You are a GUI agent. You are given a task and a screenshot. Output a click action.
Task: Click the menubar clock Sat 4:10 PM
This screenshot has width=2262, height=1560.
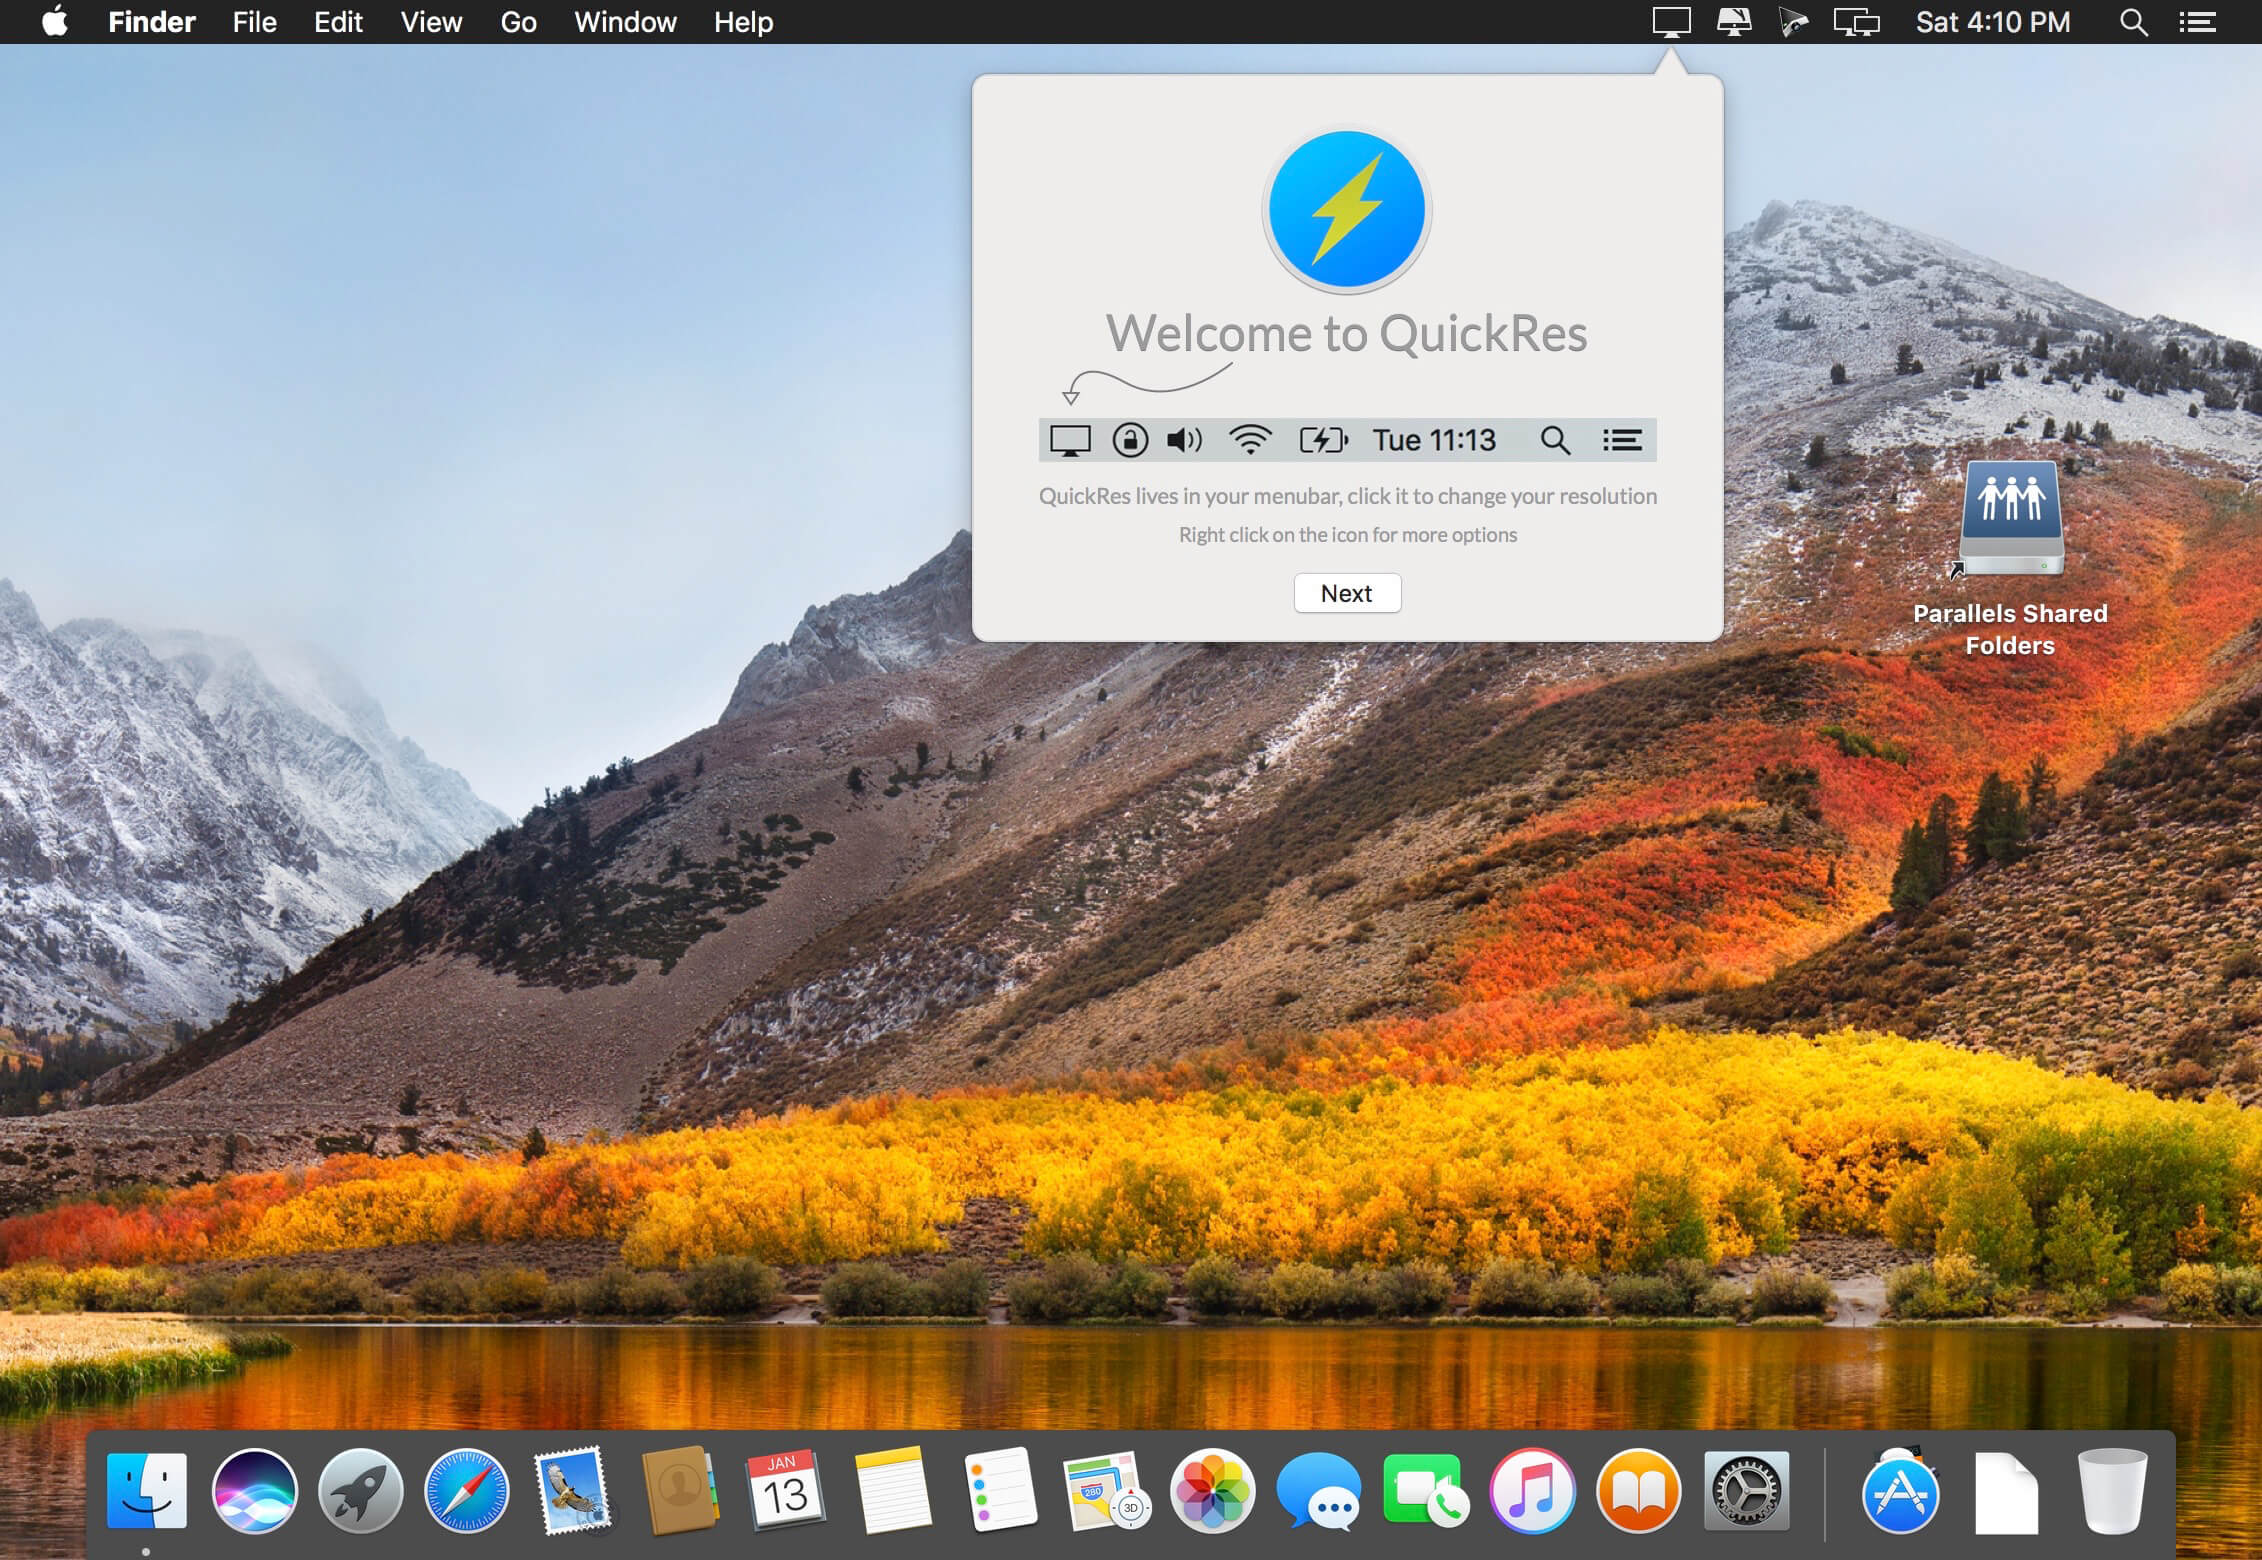[x=1992, y=22]
